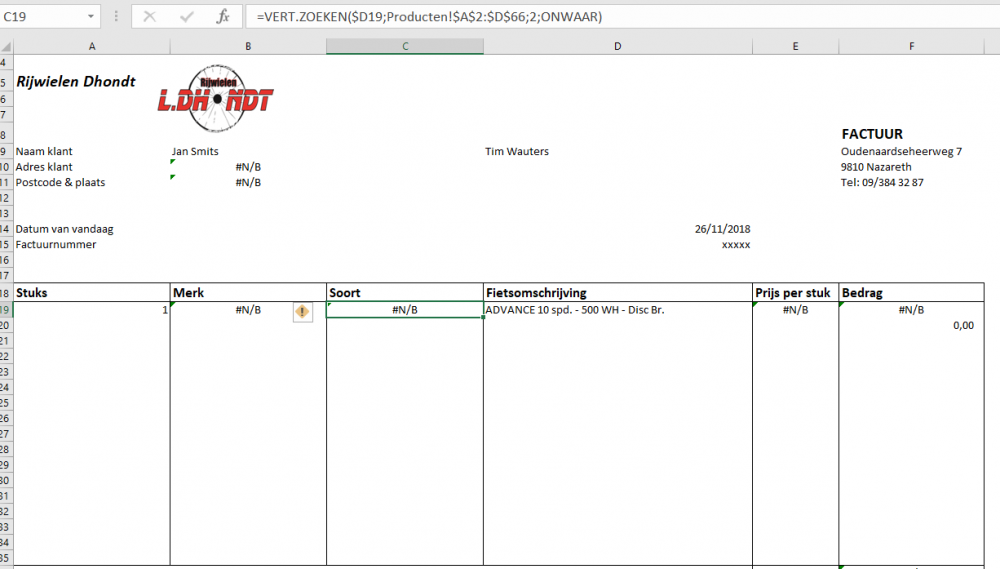
Task: Click the Cancel (X) formula button
Action: point(150,17)
